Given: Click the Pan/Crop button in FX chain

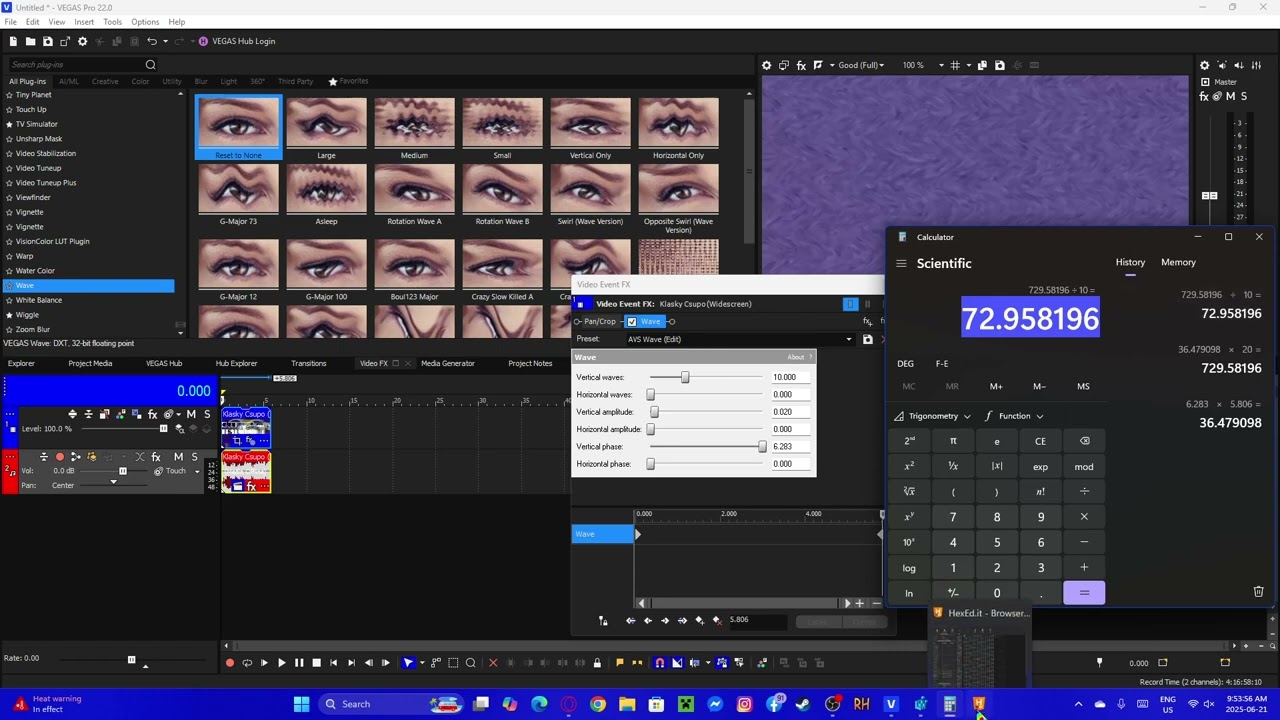Looking at the screenshot, I should [600, 321].
